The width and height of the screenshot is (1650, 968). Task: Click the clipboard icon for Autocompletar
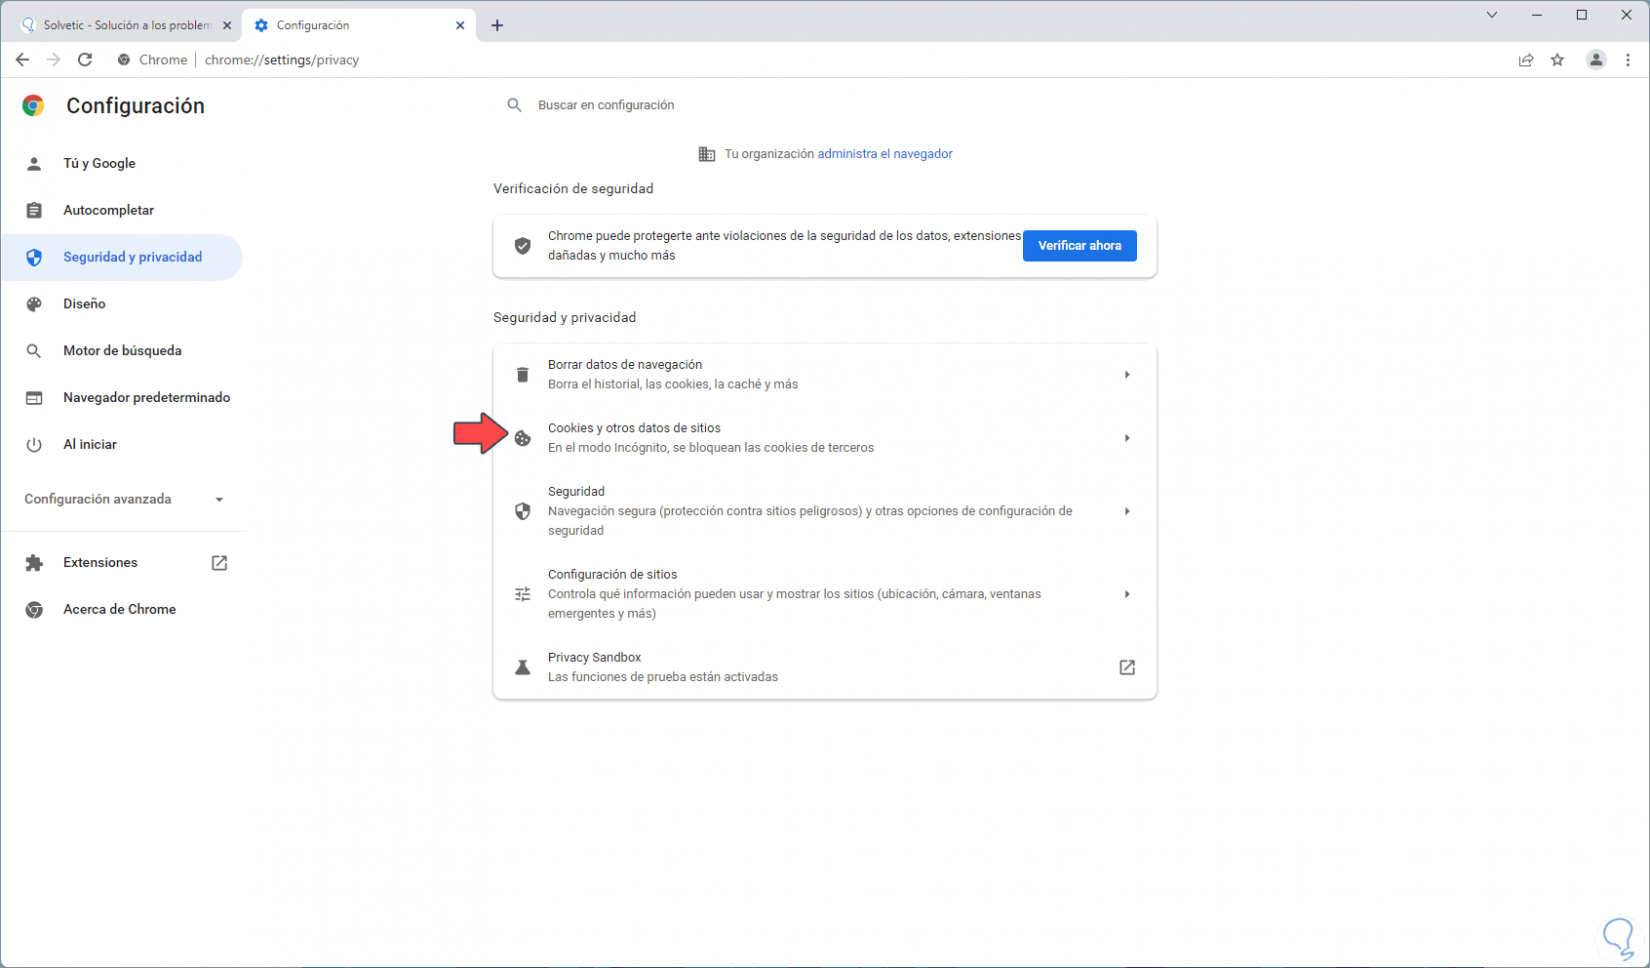tap(34, 210)
